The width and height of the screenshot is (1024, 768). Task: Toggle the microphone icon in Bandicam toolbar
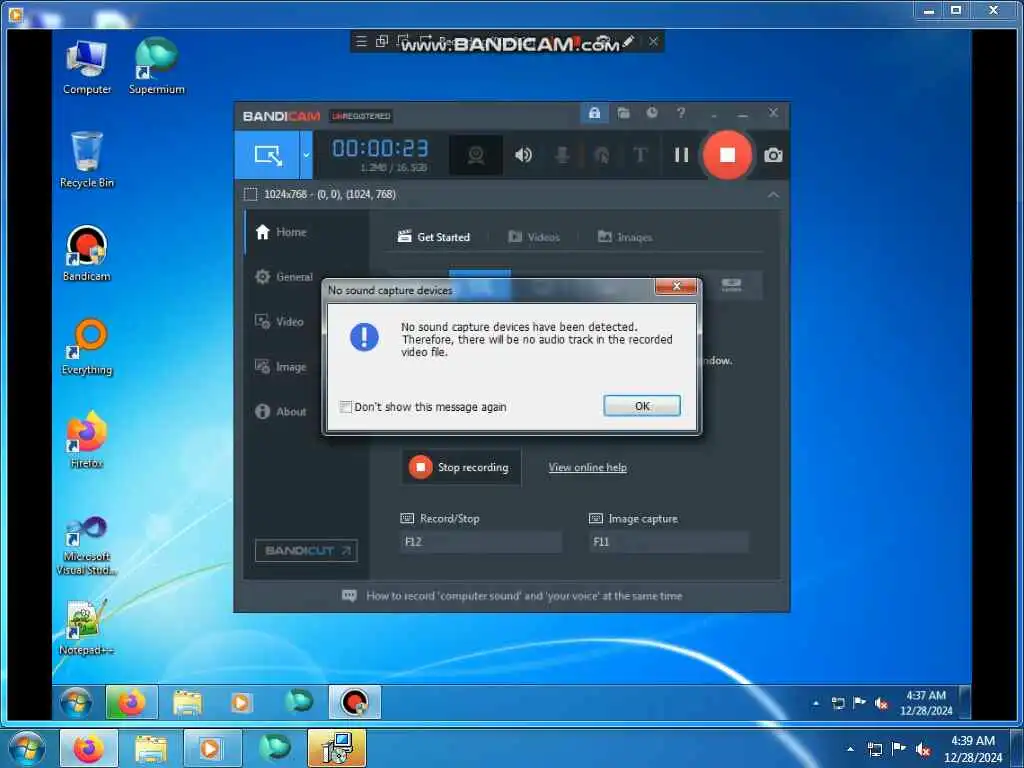tap(562, 155)
